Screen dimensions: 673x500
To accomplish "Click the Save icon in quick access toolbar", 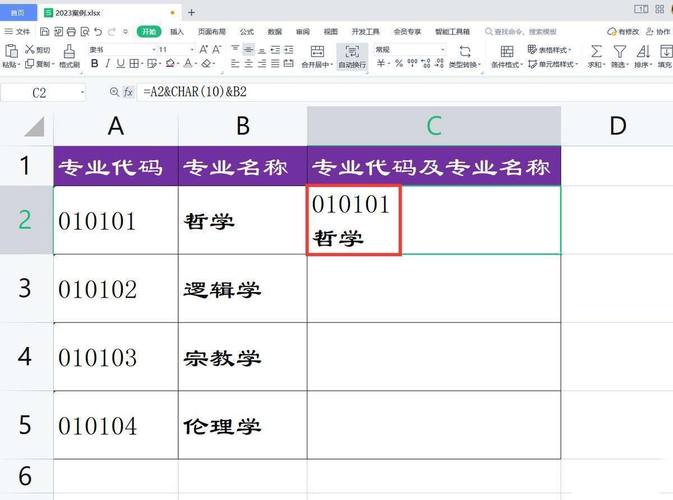I will (x=44, y=31).
